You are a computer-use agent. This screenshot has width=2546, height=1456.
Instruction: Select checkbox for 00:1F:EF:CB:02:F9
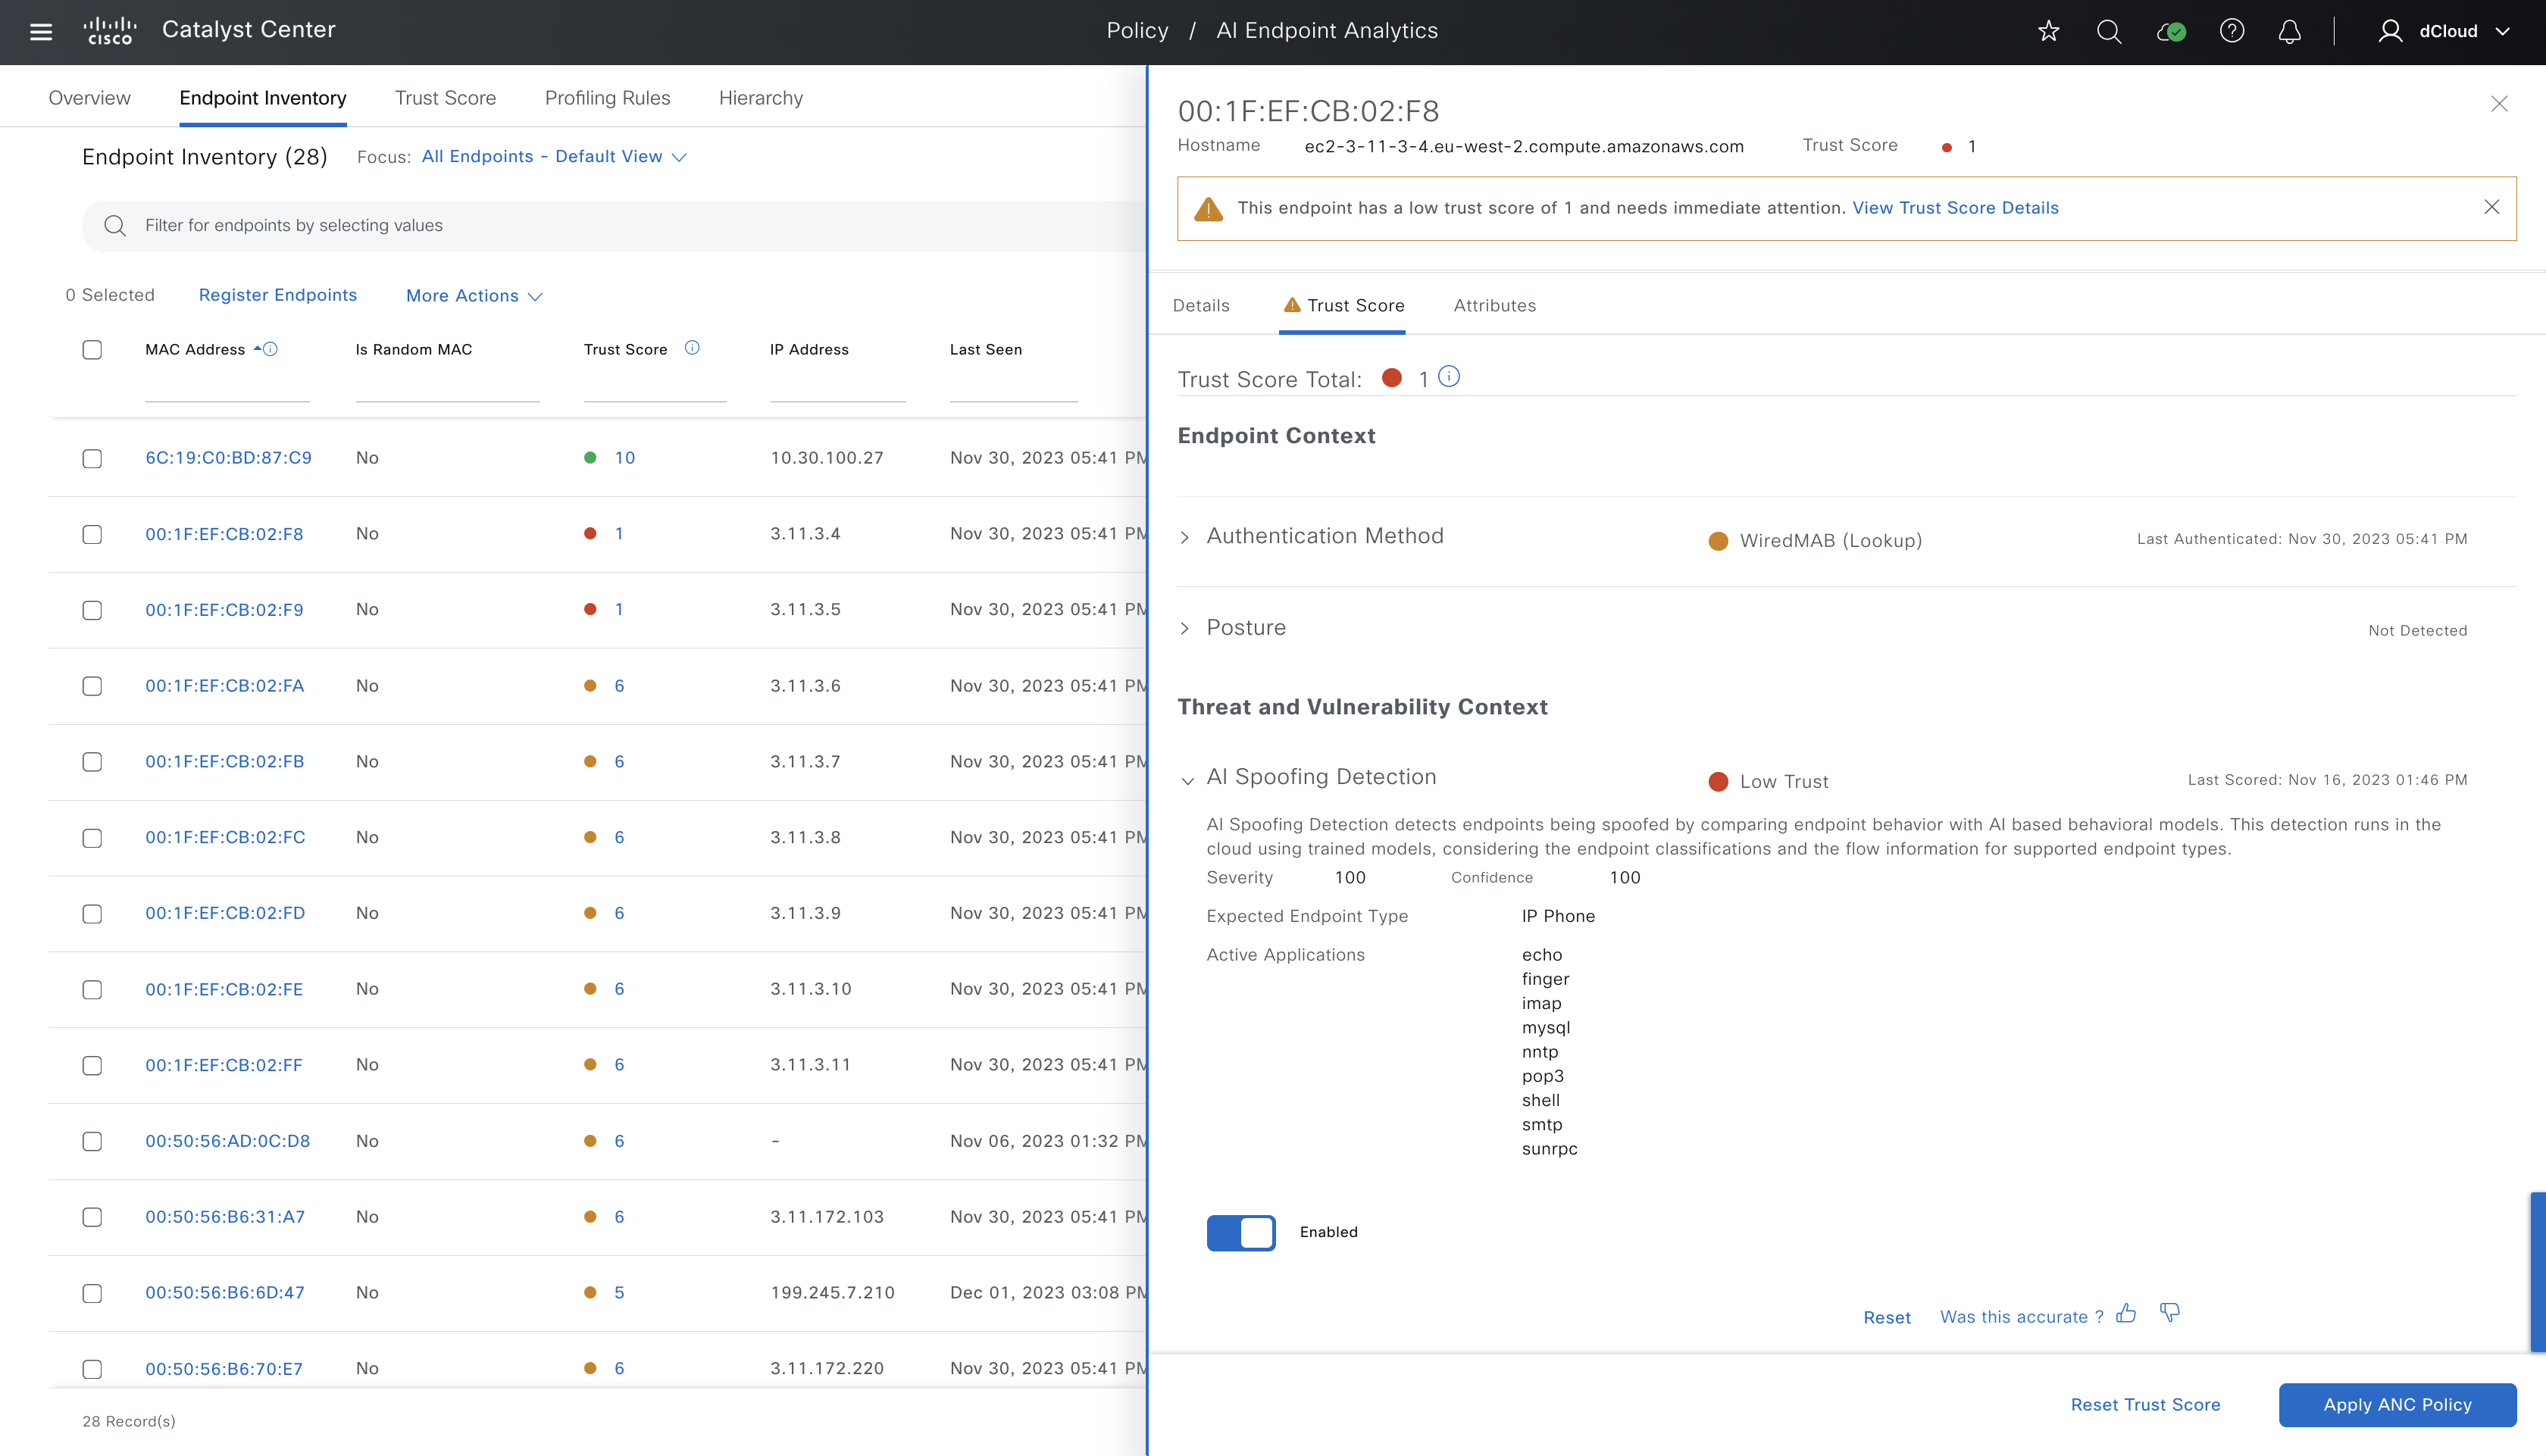(x=92, y=610)
